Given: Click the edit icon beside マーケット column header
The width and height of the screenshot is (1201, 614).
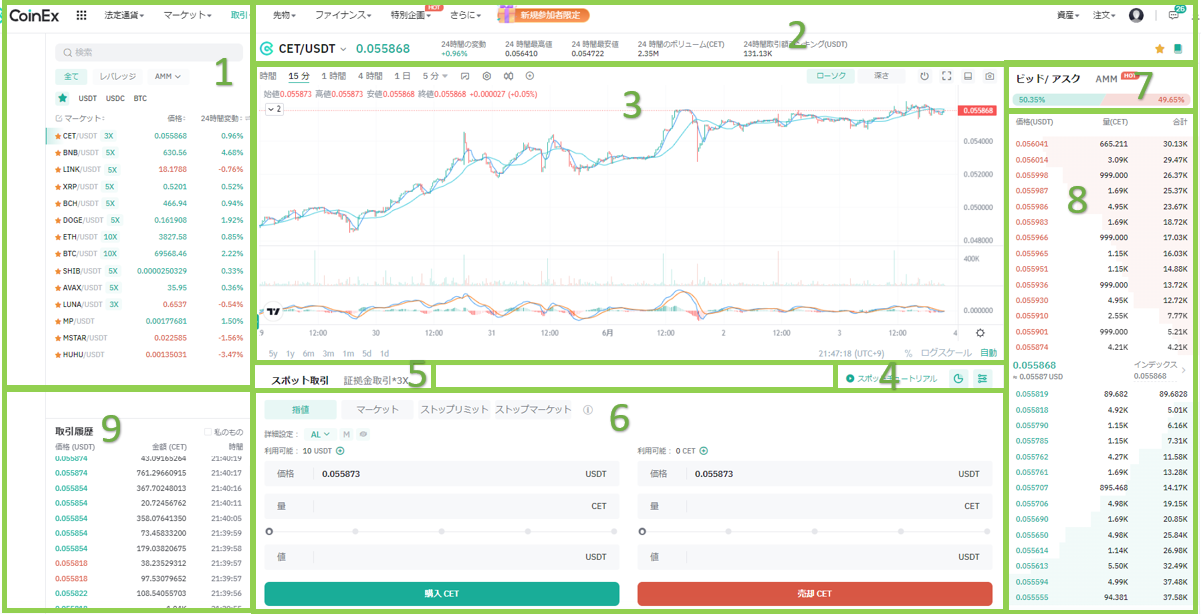Looking at the screenshot, I should tap(57, 118).
